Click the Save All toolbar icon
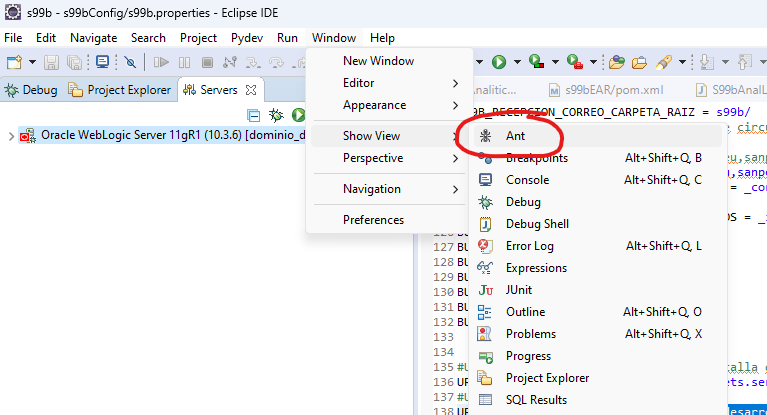Viewport: 767px width, 415px height. pos(74,62)
